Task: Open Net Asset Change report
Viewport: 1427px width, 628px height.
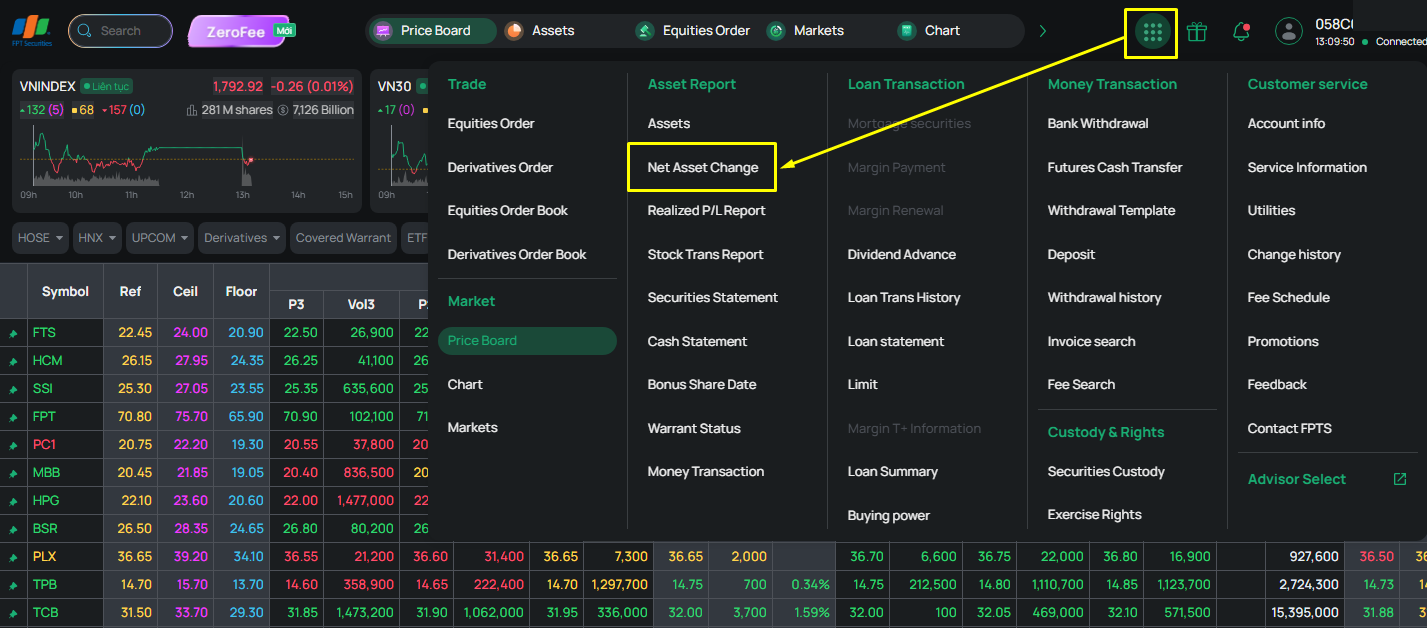Action: 703,167
